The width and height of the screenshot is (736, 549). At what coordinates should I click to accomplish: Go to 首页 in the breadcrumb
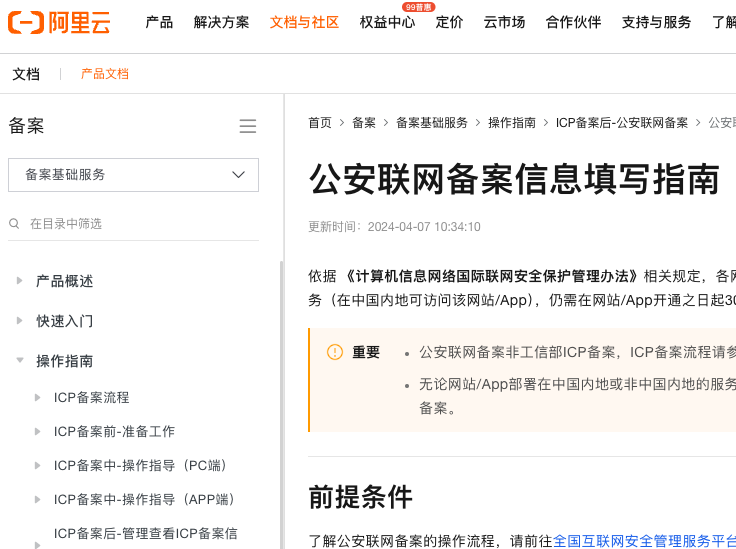click(320, 123)
